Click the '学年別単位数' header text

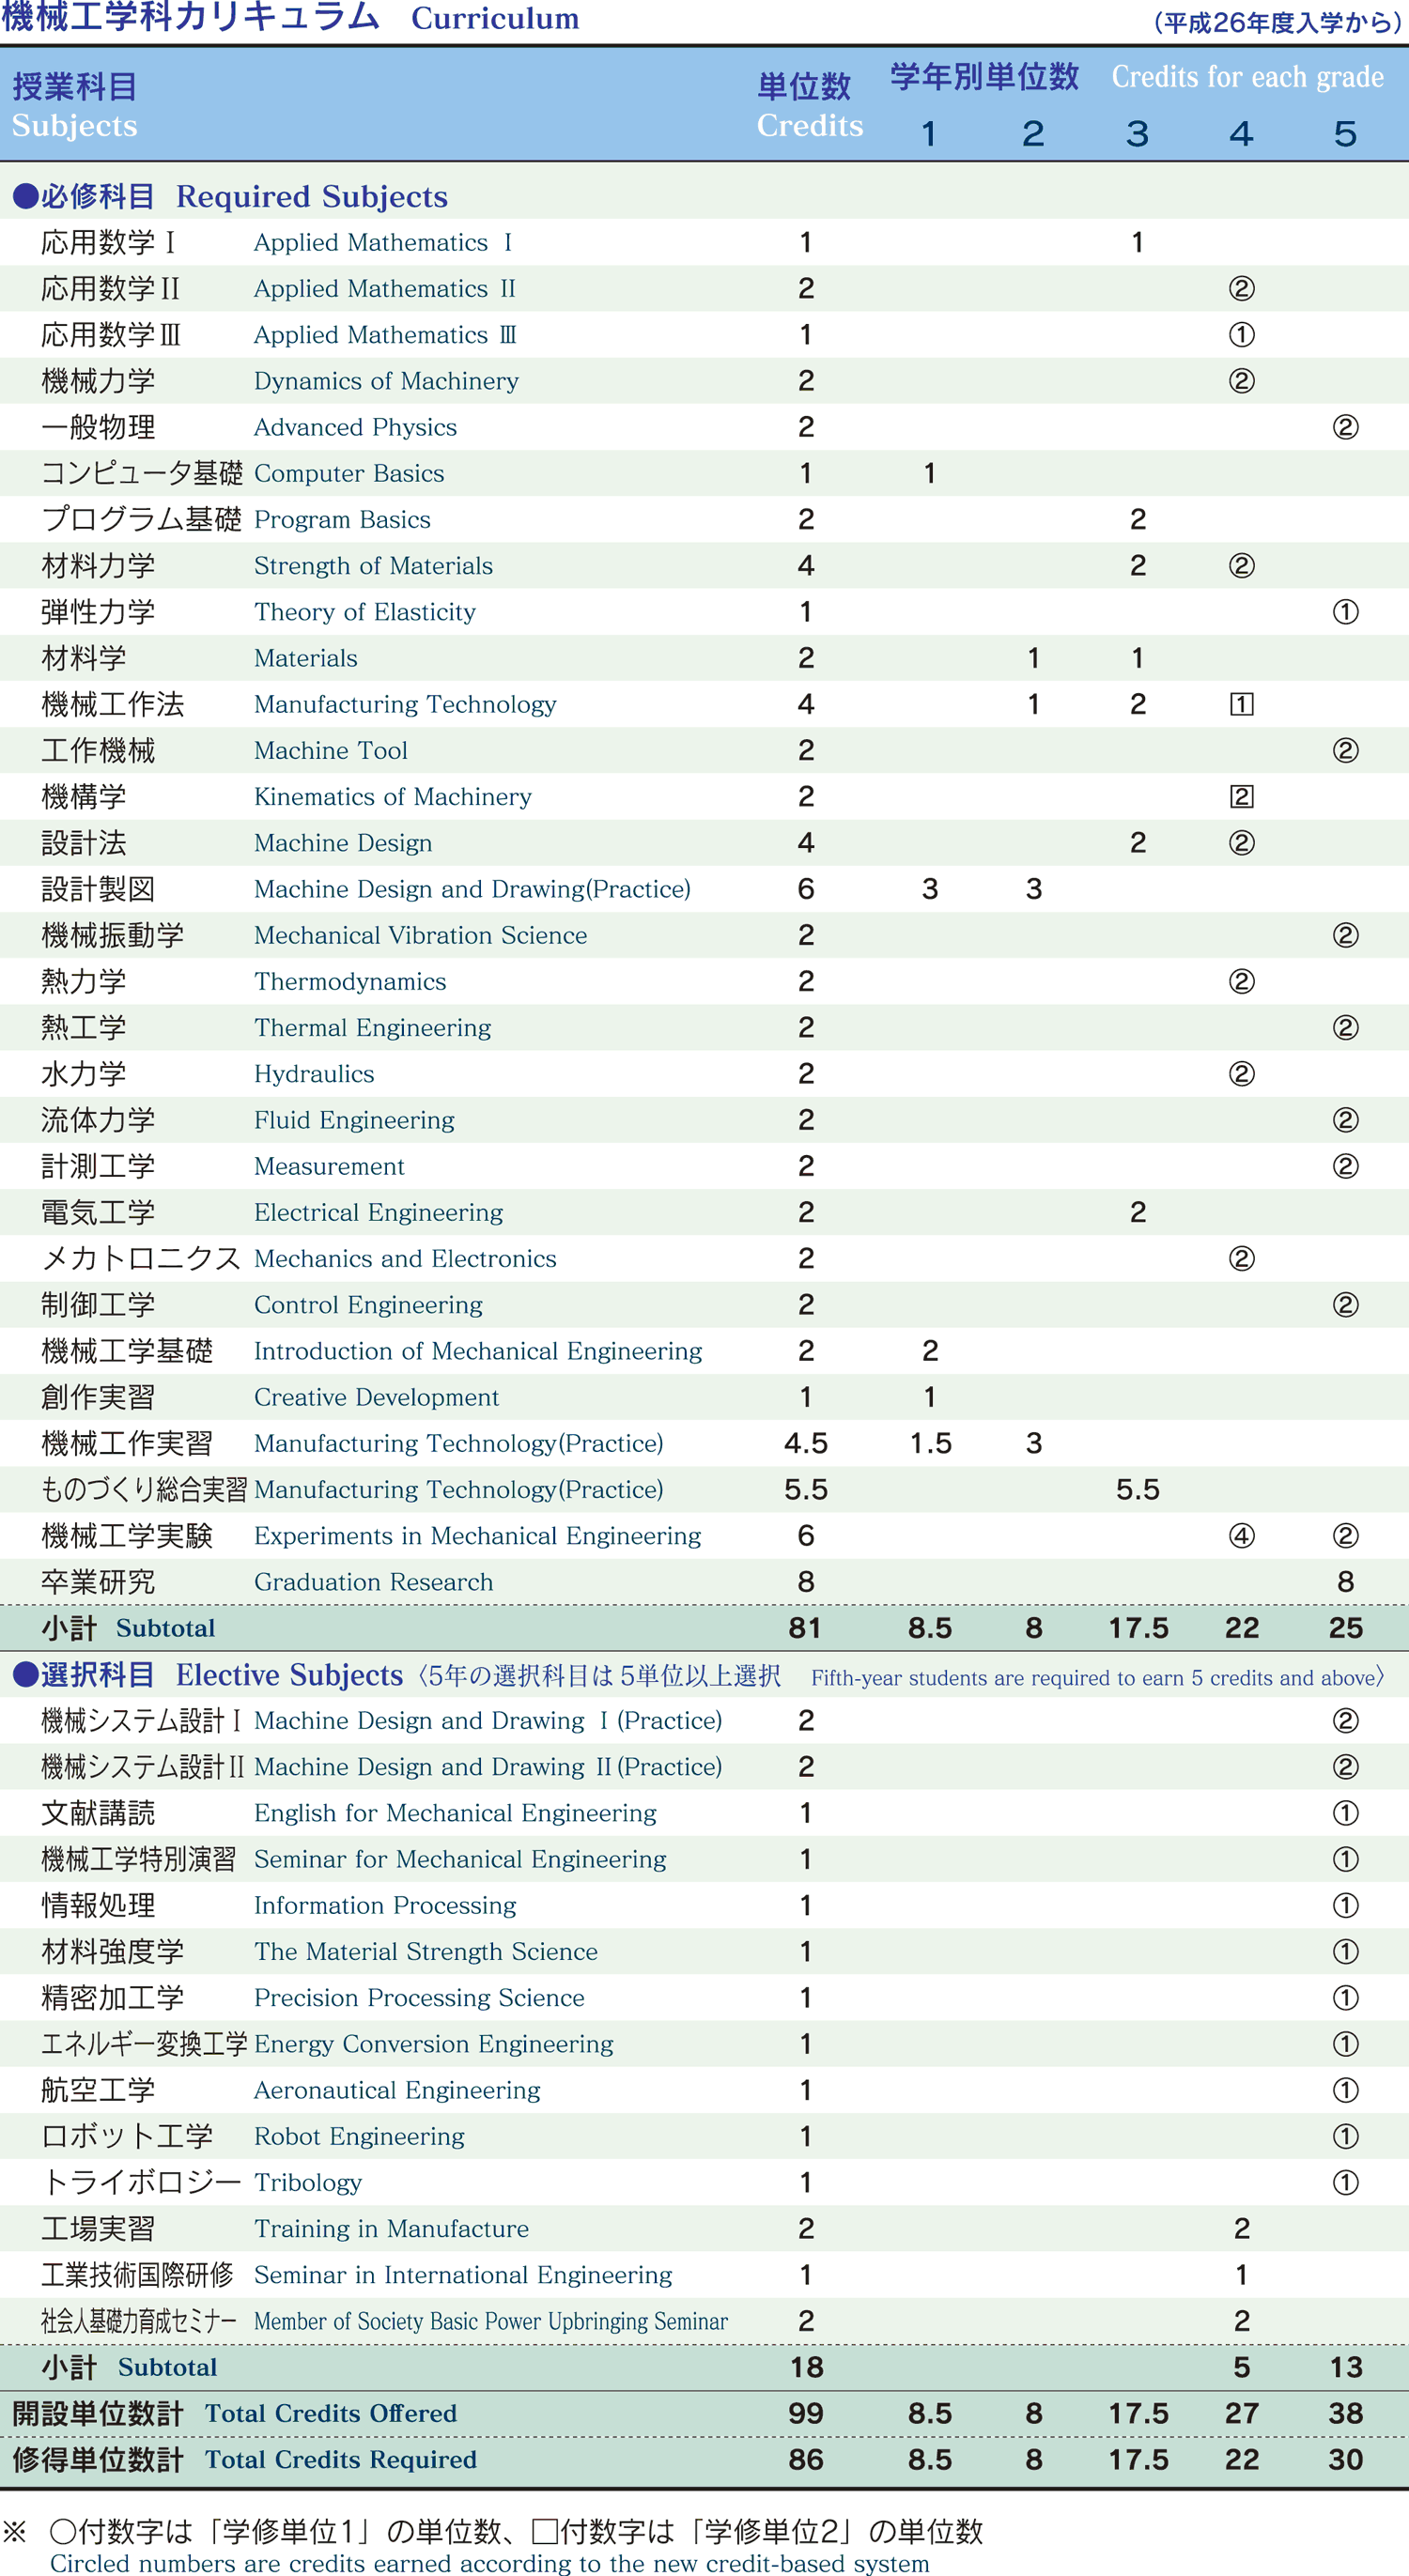click(x=985, y=76)
